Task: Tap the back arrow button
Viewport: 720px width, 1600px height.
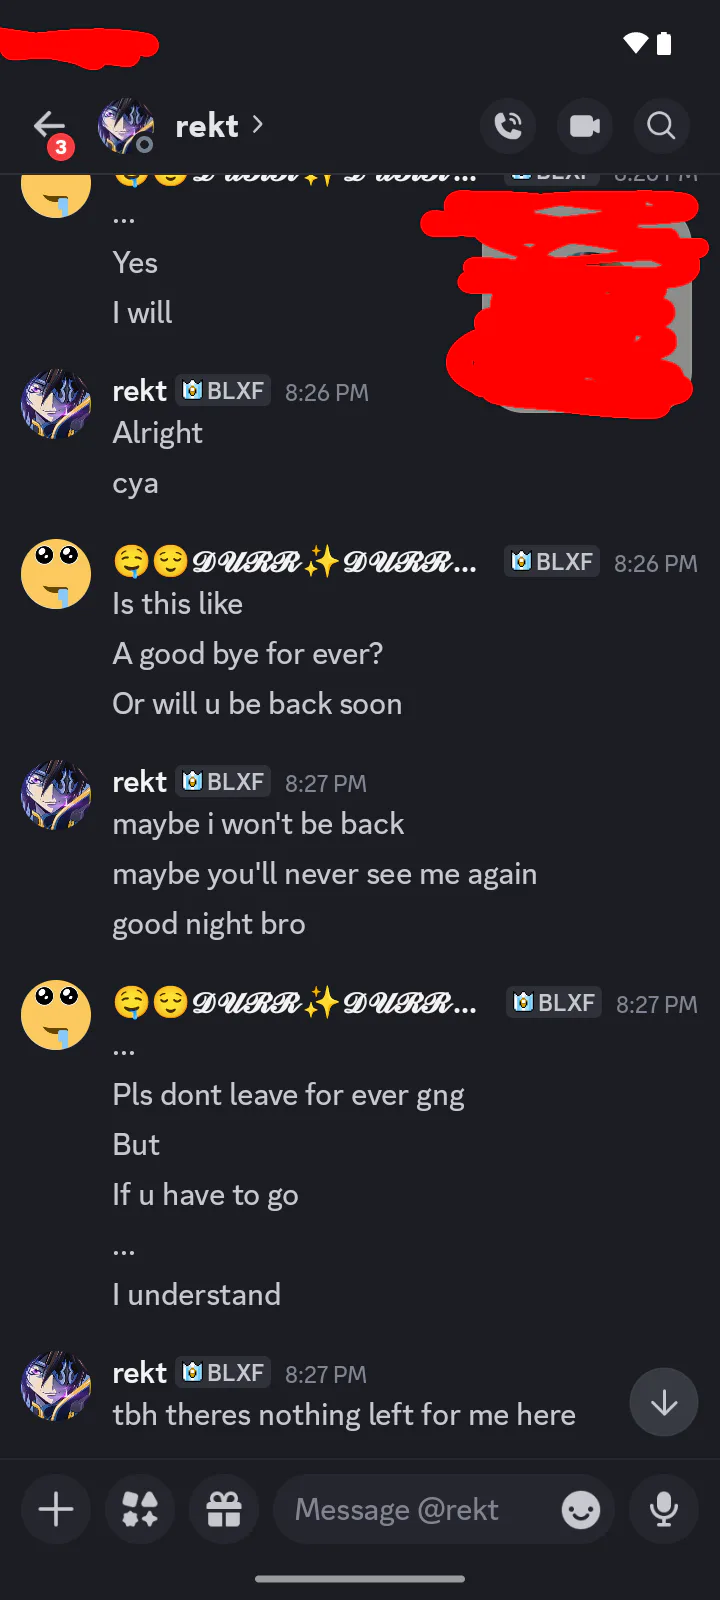Action: tap(49, 126)
